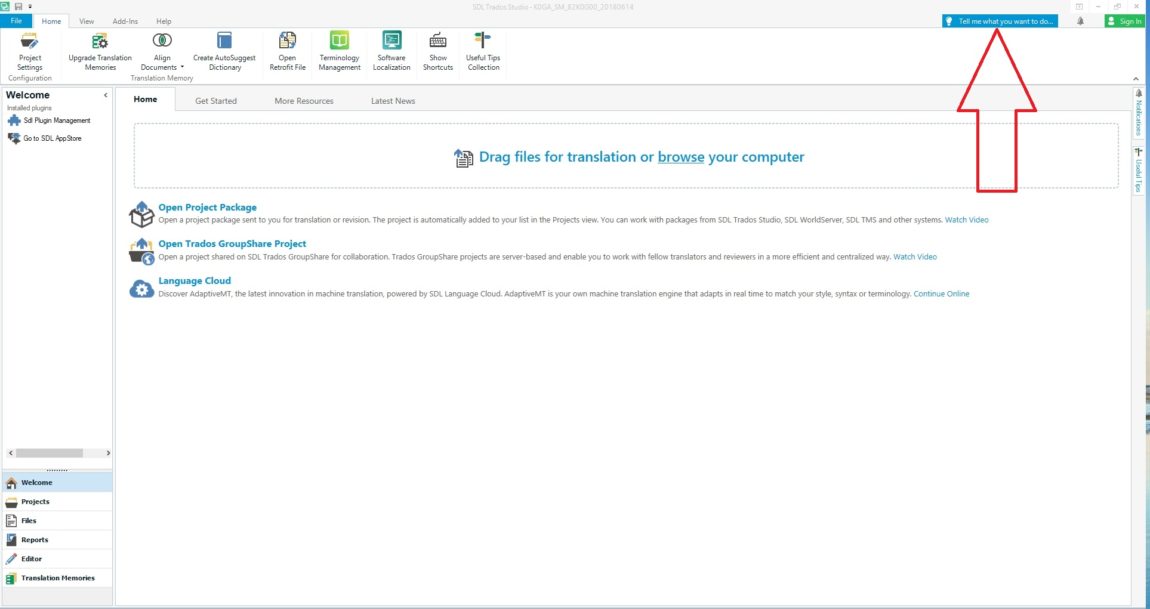Follow the Continue Online link
Screen dimensions: 1150x609
941,293
